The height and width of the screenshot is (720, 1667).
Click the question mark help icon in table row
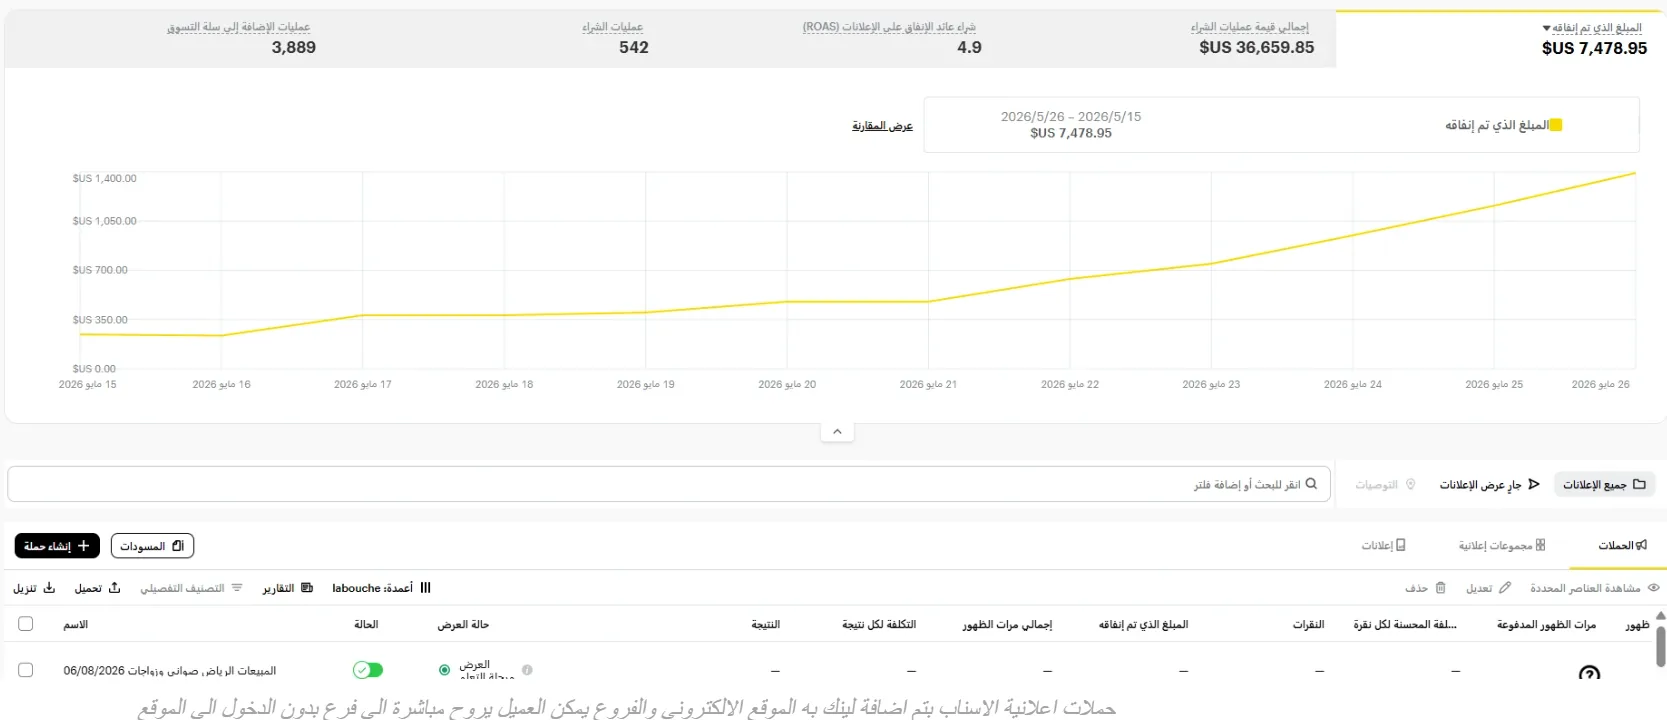click(x=1588, y=673)
